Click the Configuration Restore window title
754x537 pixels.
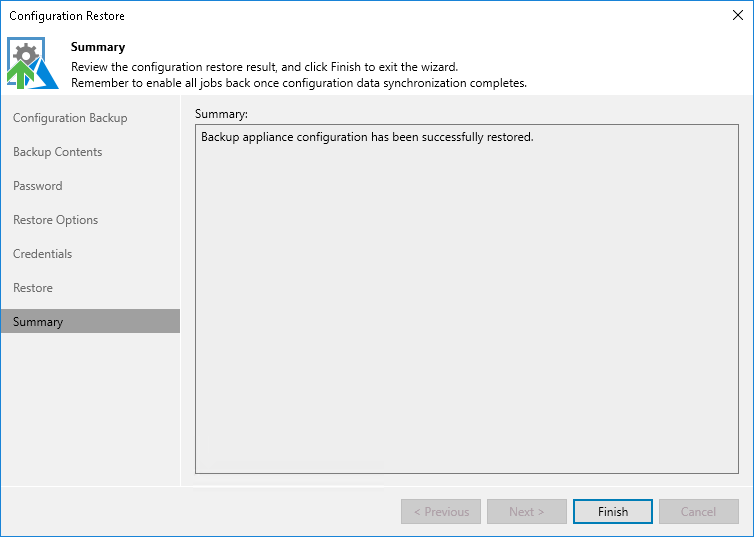(67, 16)
